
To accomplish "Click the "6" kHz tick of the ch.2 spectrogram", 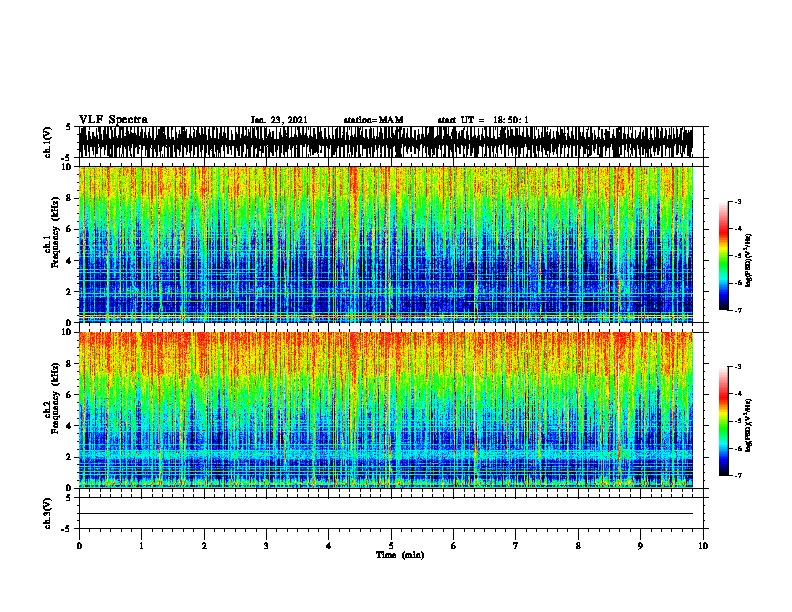I will [69, 394].
